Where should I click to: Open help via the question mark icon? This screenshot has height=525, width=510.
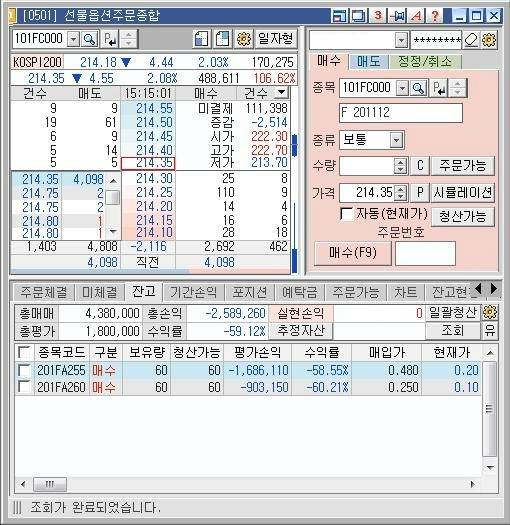435,15
